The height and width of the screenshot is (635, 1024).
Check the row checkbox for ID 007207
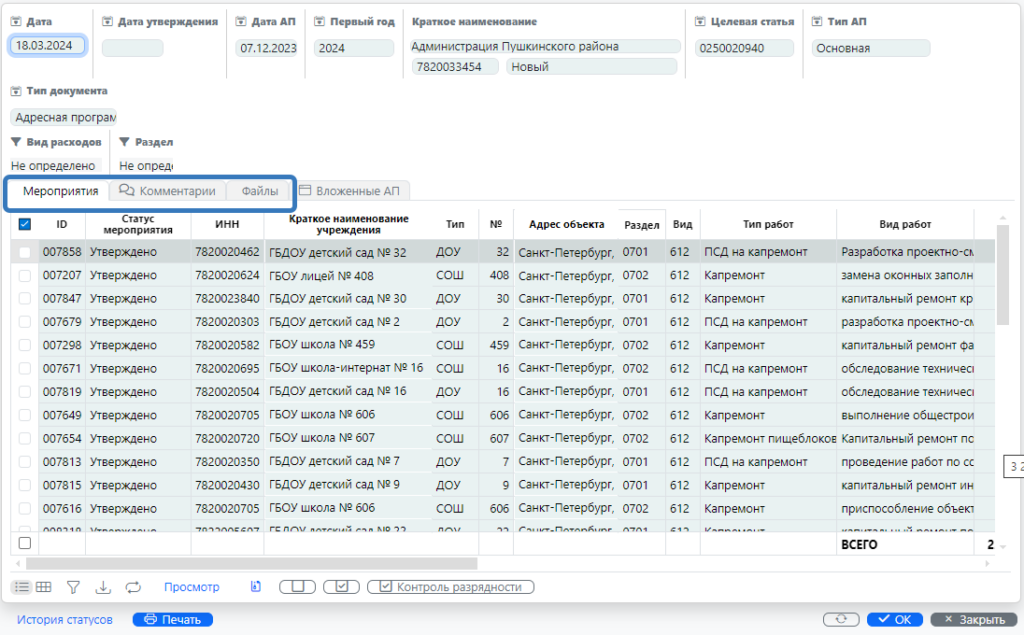click(x=25, y=275)
